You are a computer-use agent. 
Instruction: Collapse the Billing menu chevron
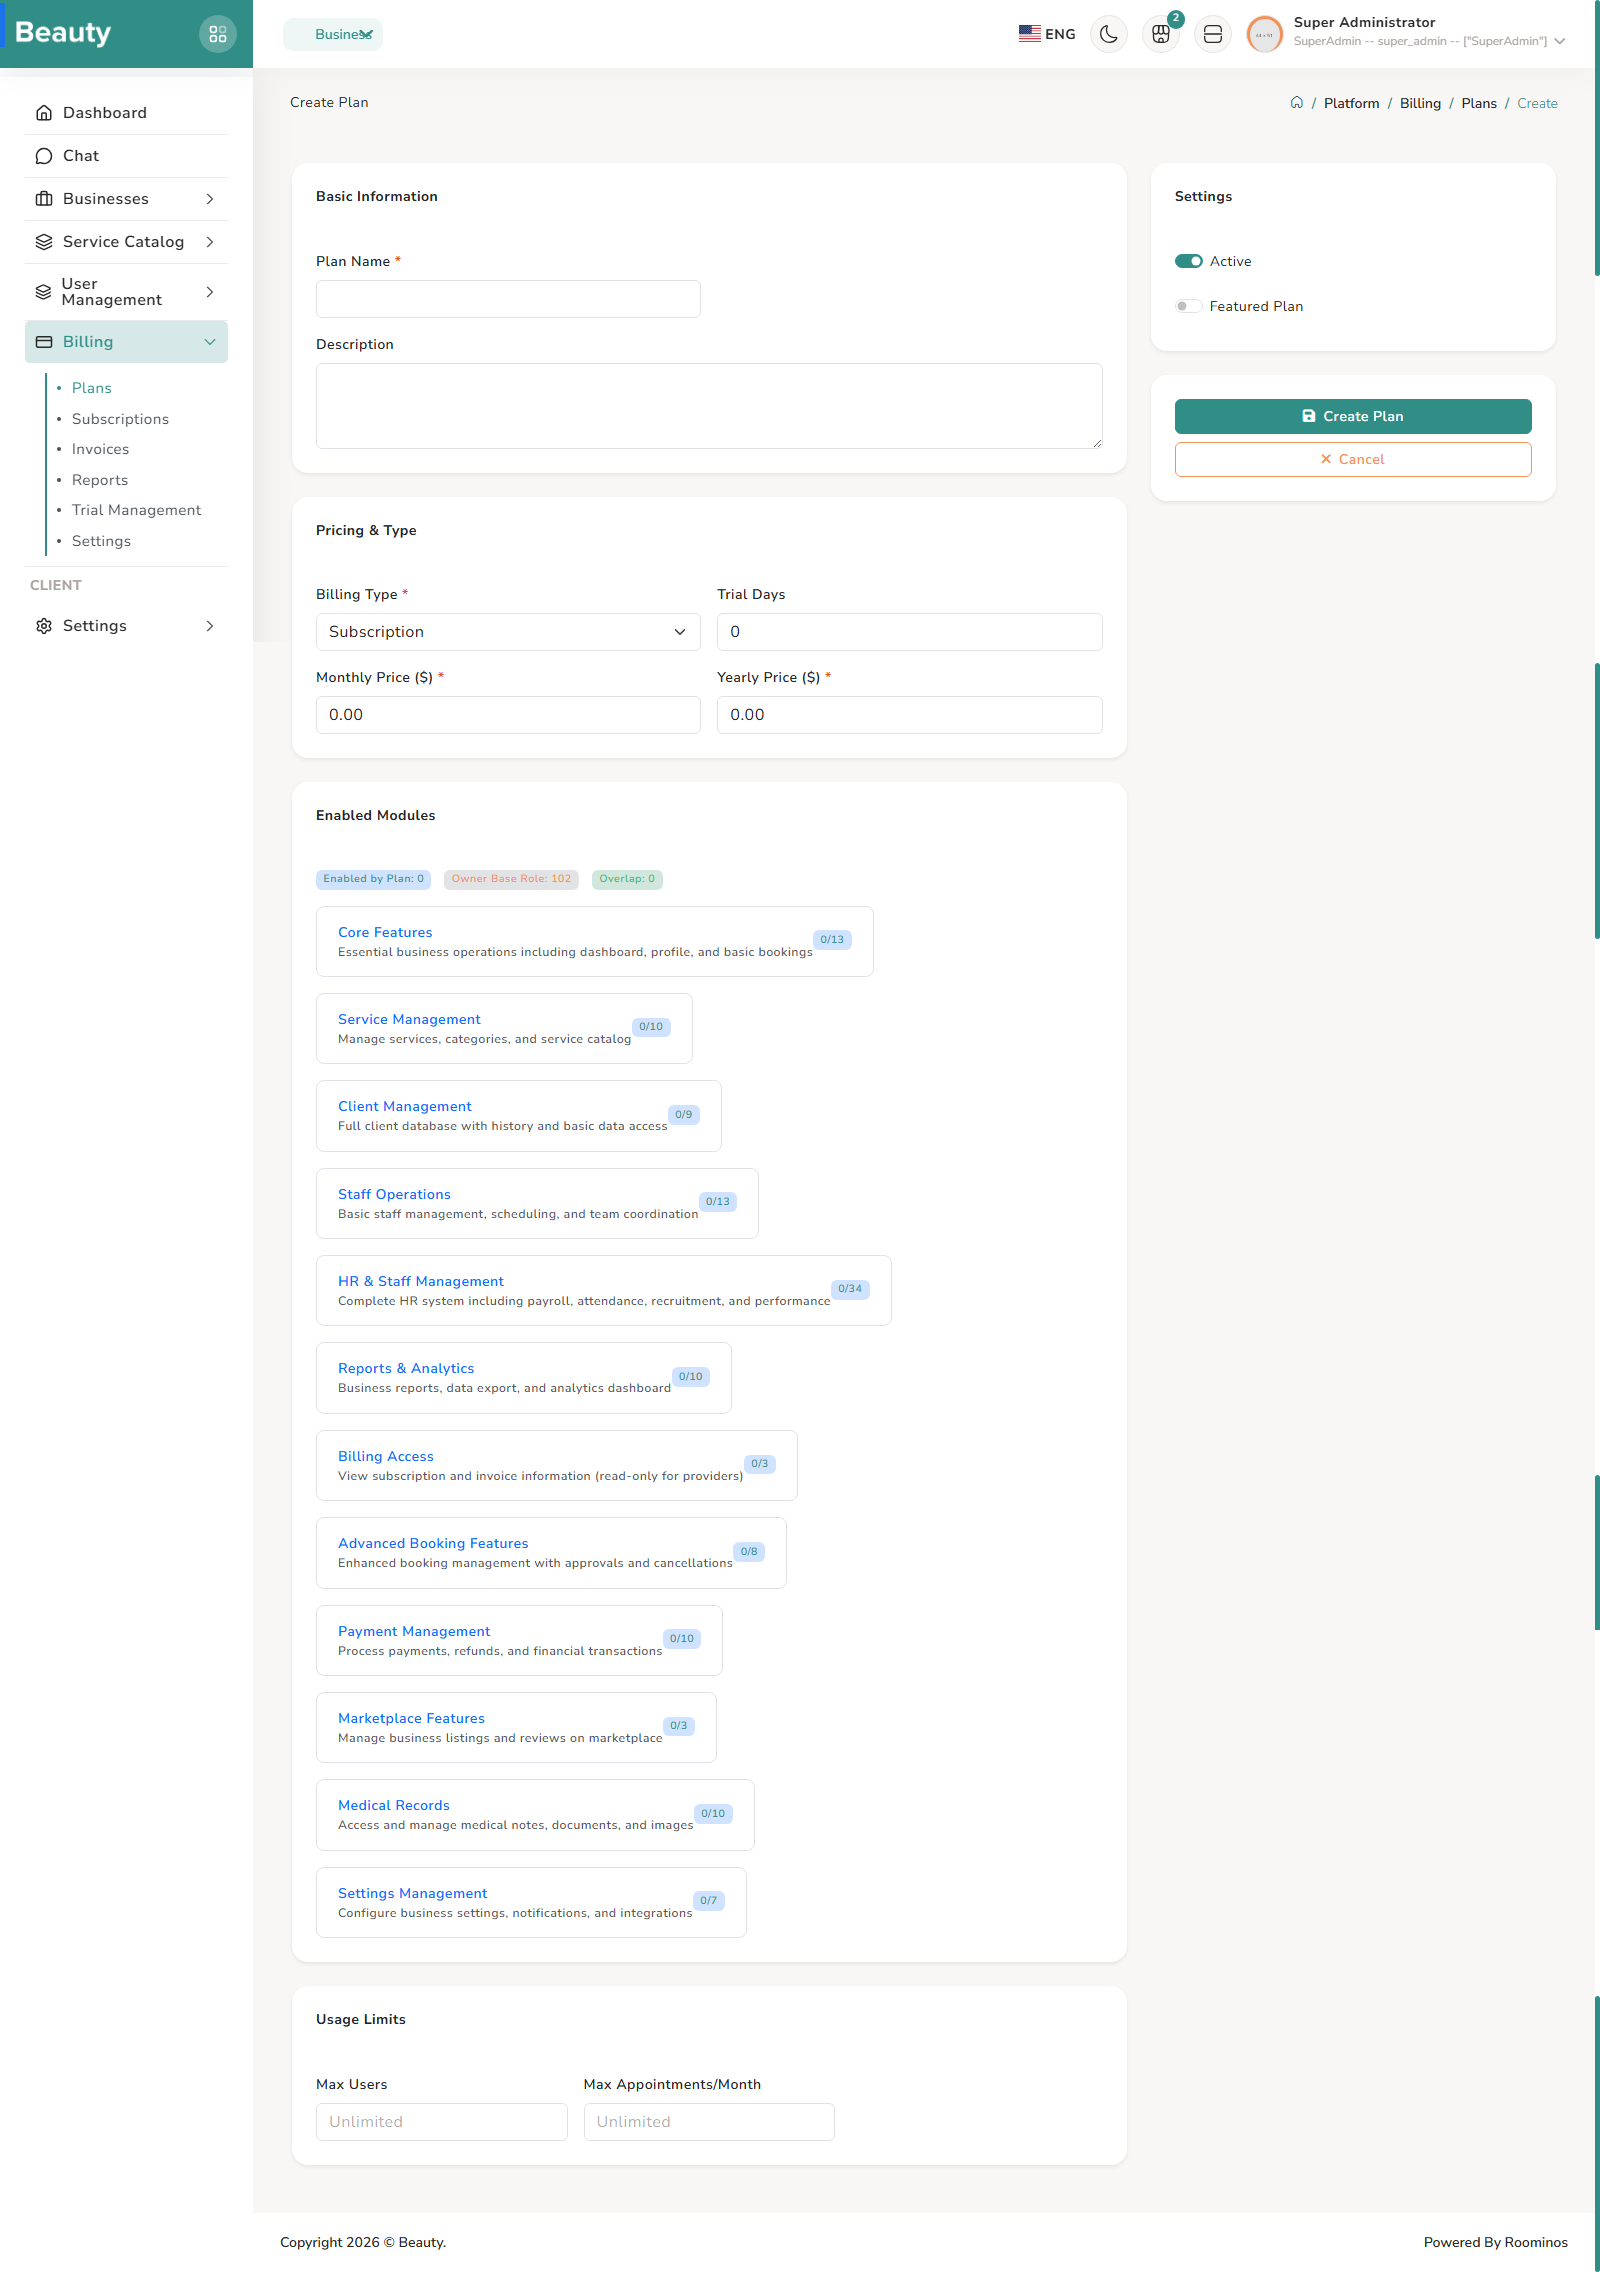click(210, 342)
